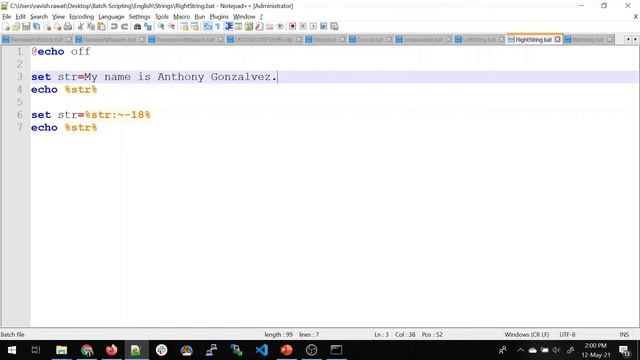This screenshot has width=640, height=360.
Task: Open Folder as Workspace panel icon
Action: click(x=269, y=27)
